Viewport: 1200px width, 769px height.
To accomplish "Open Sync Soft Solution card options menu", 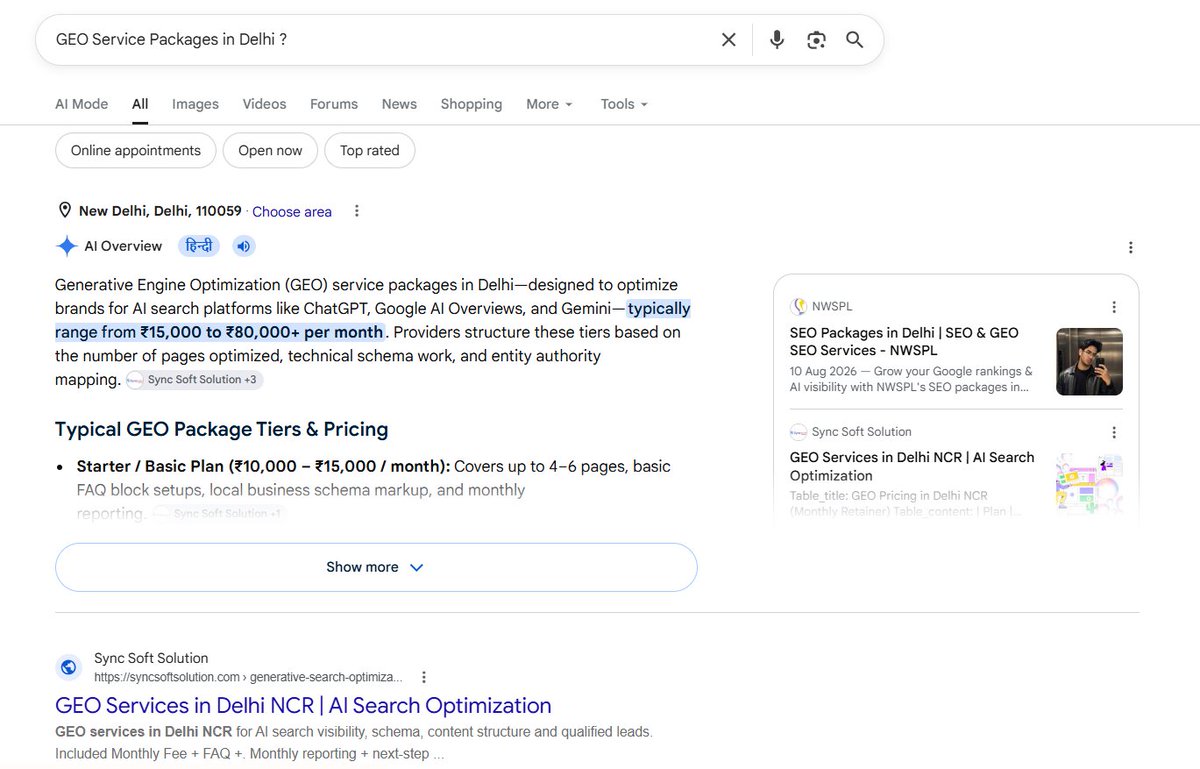I will (x=1114, y=432).
